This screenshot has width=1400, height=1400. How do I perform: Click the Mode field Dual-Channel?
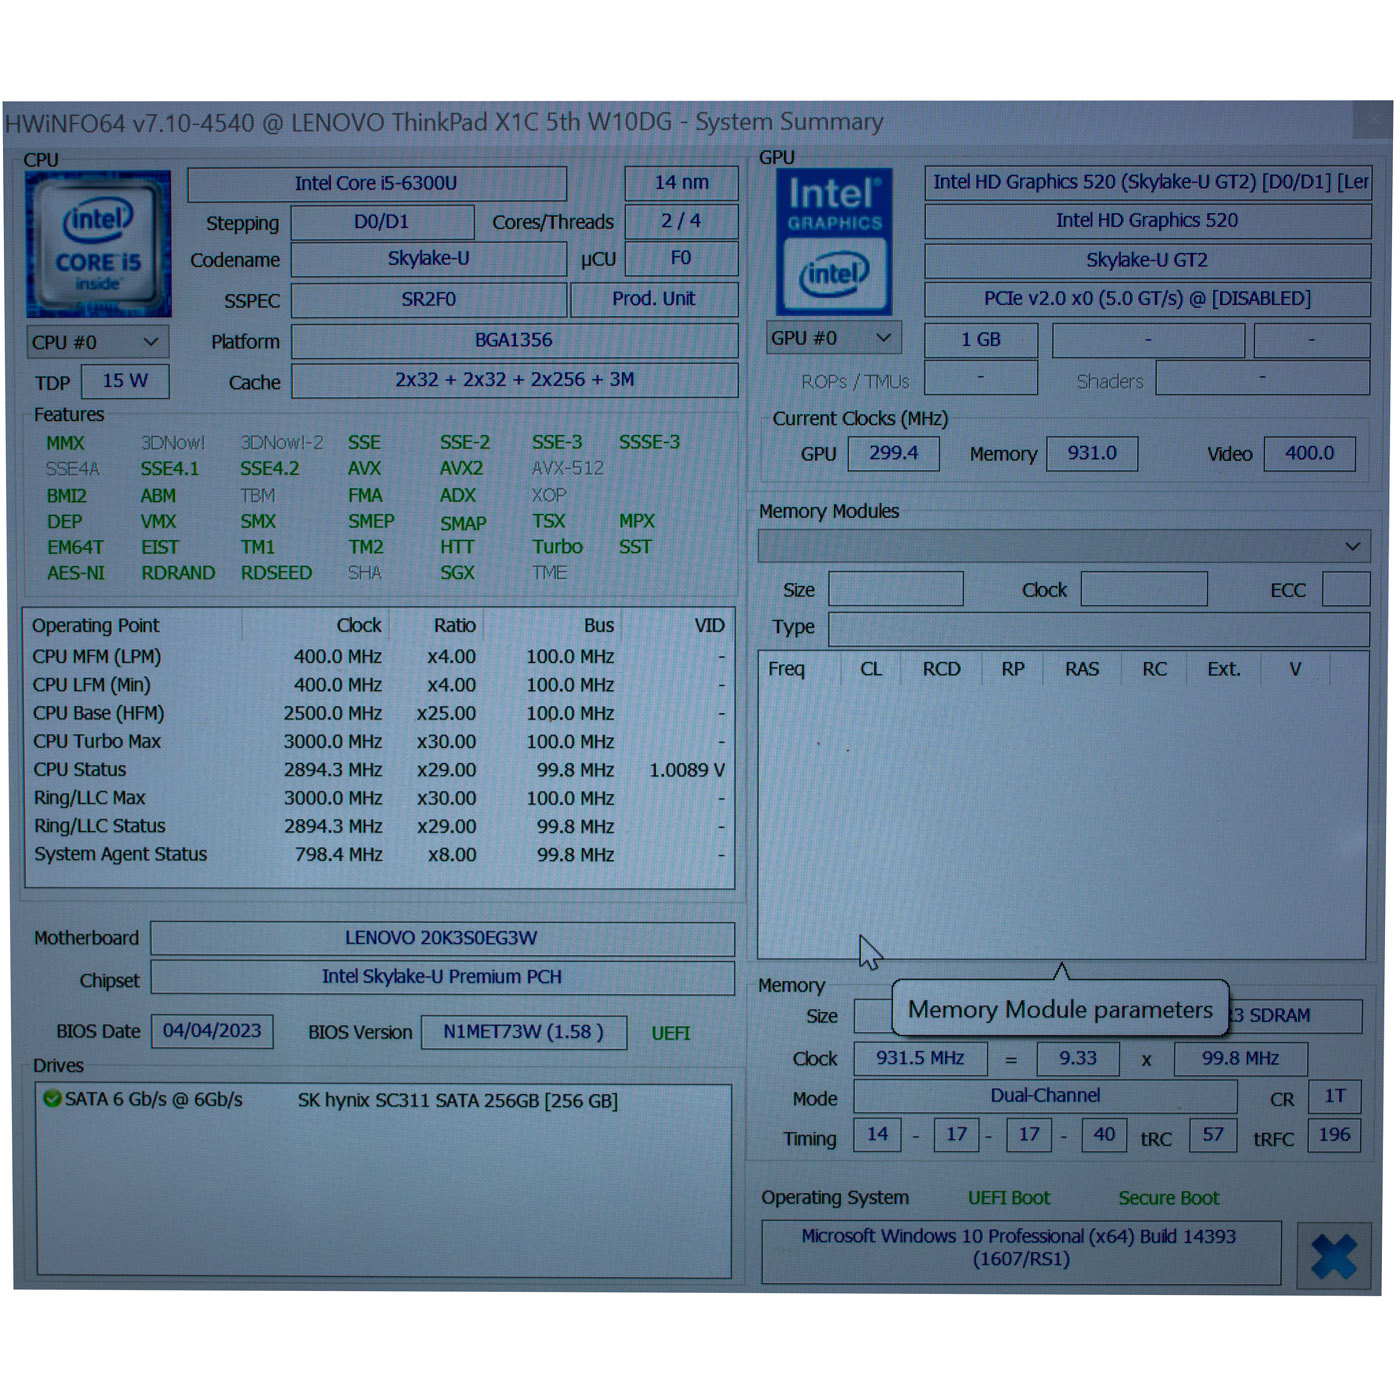1045,1096
